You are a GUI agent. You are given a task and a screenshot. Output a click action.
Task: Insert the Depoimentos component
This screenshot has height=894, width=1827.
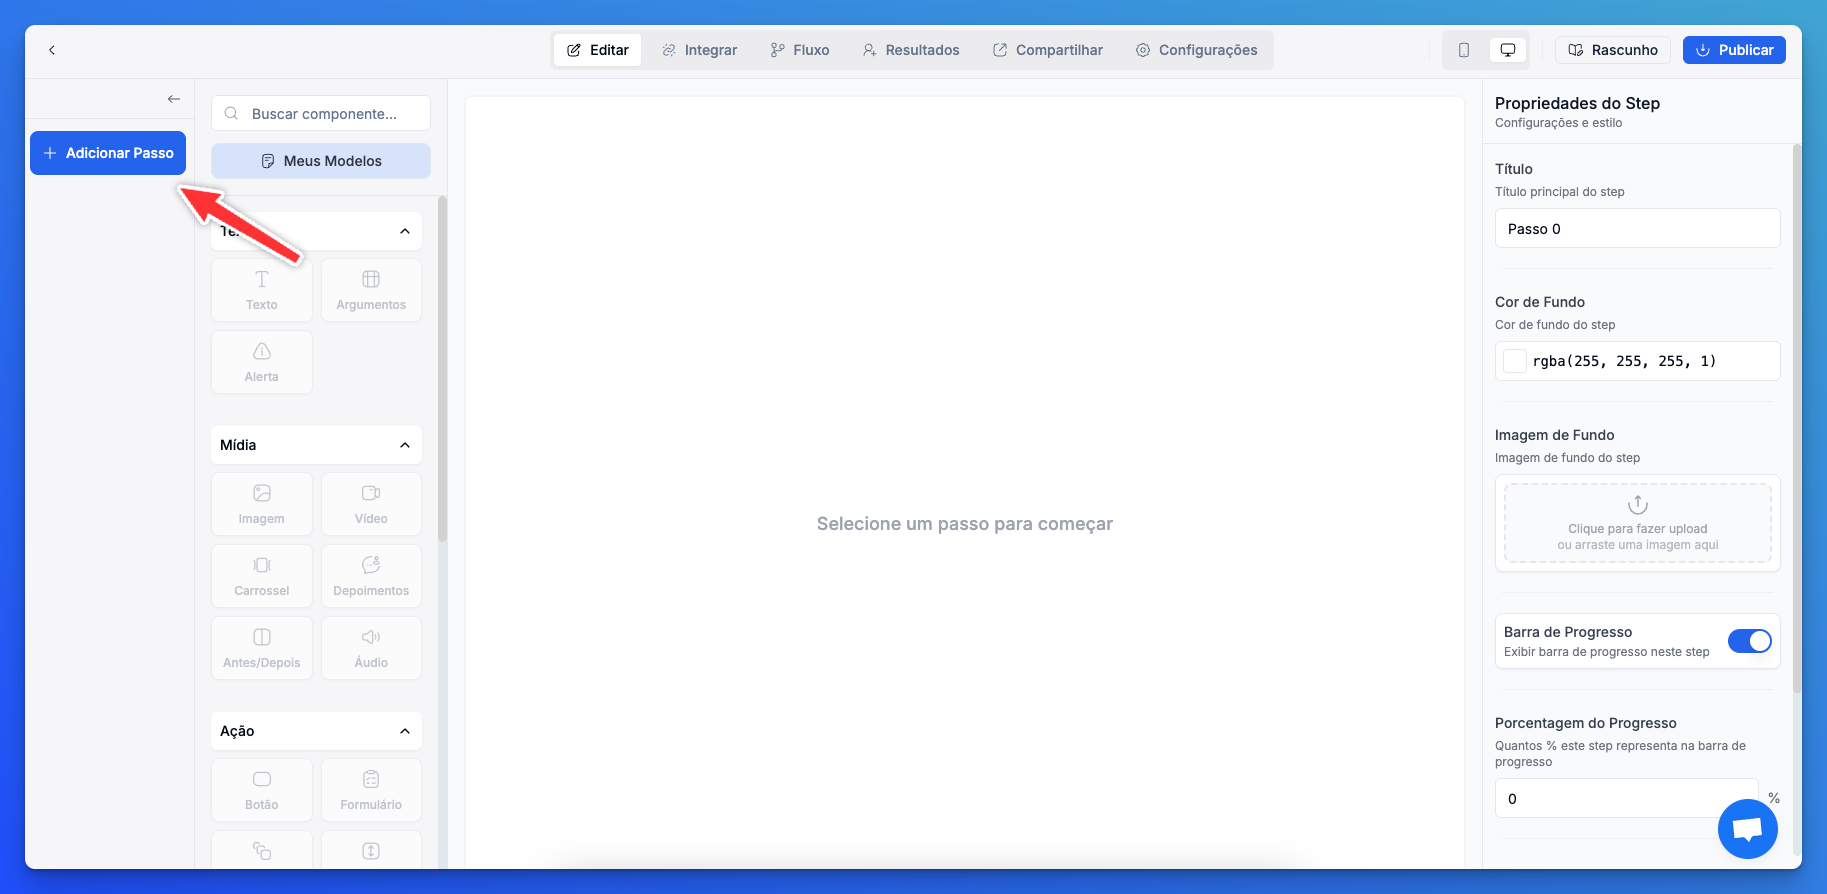coord(371,576)
